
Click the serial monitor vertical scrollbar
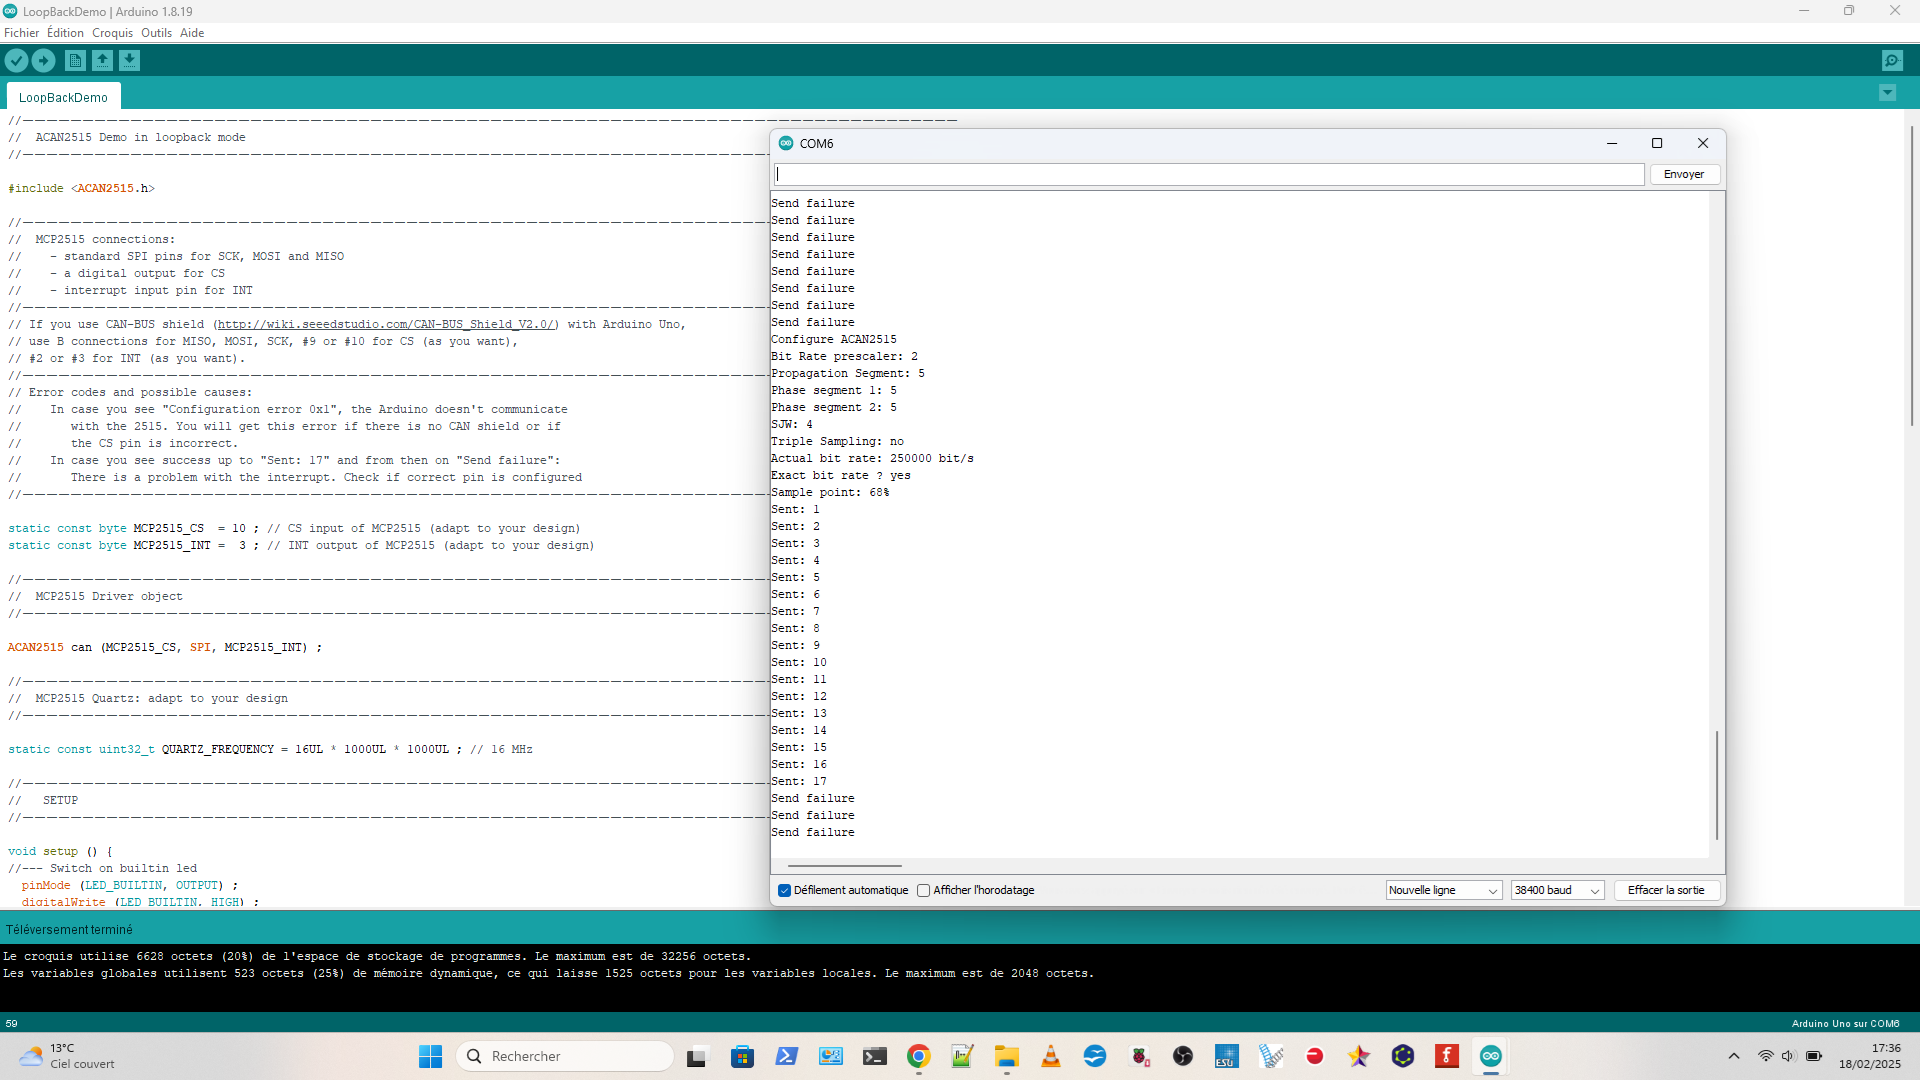tap(1717, 785)
